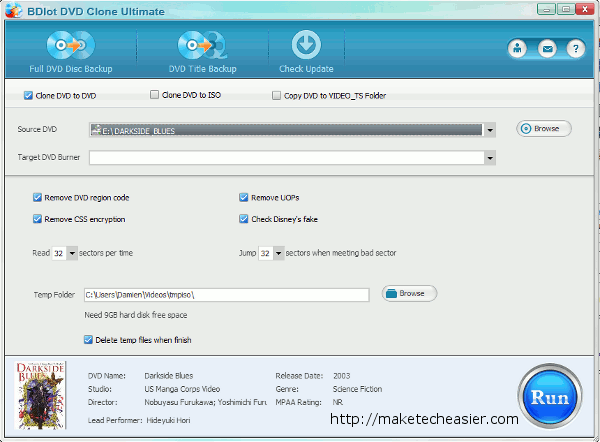The width and height of the screenshot is (600, 442).
Task: Toggle Remove DVD region code
Action: pos(37,197)
